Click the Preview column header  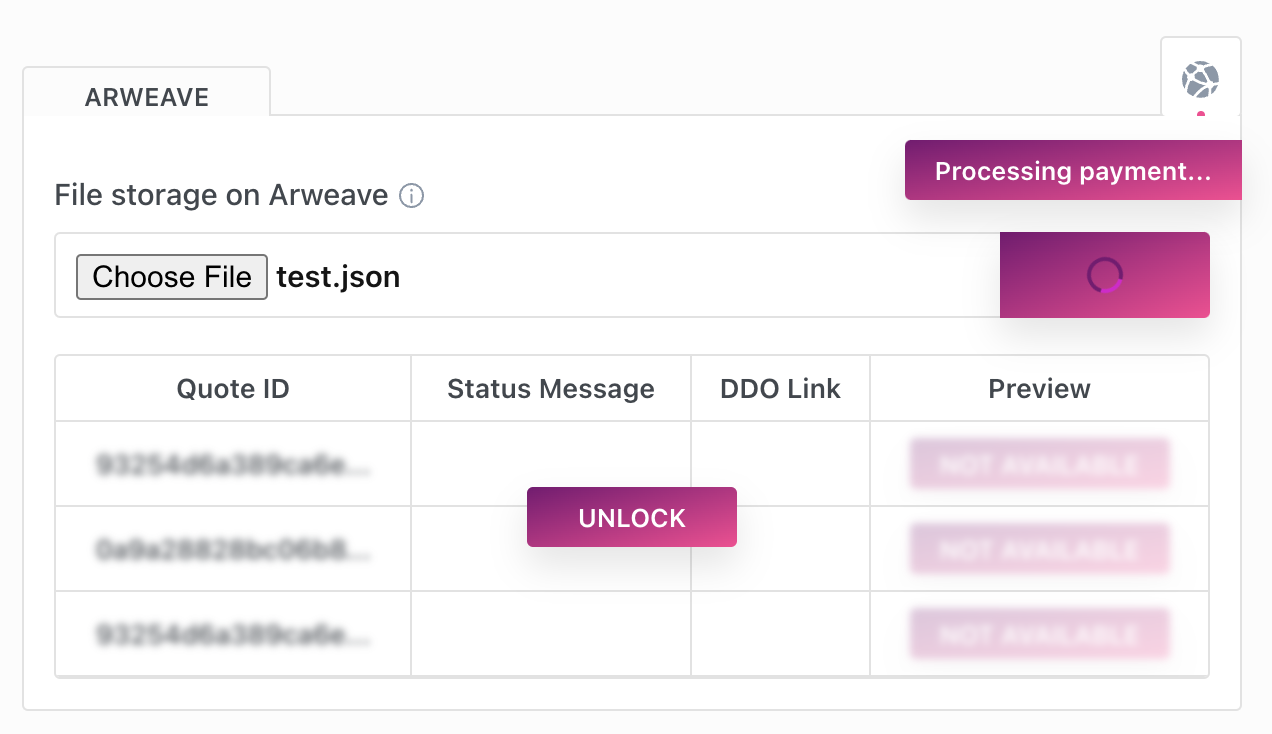tap(1039, 389)
